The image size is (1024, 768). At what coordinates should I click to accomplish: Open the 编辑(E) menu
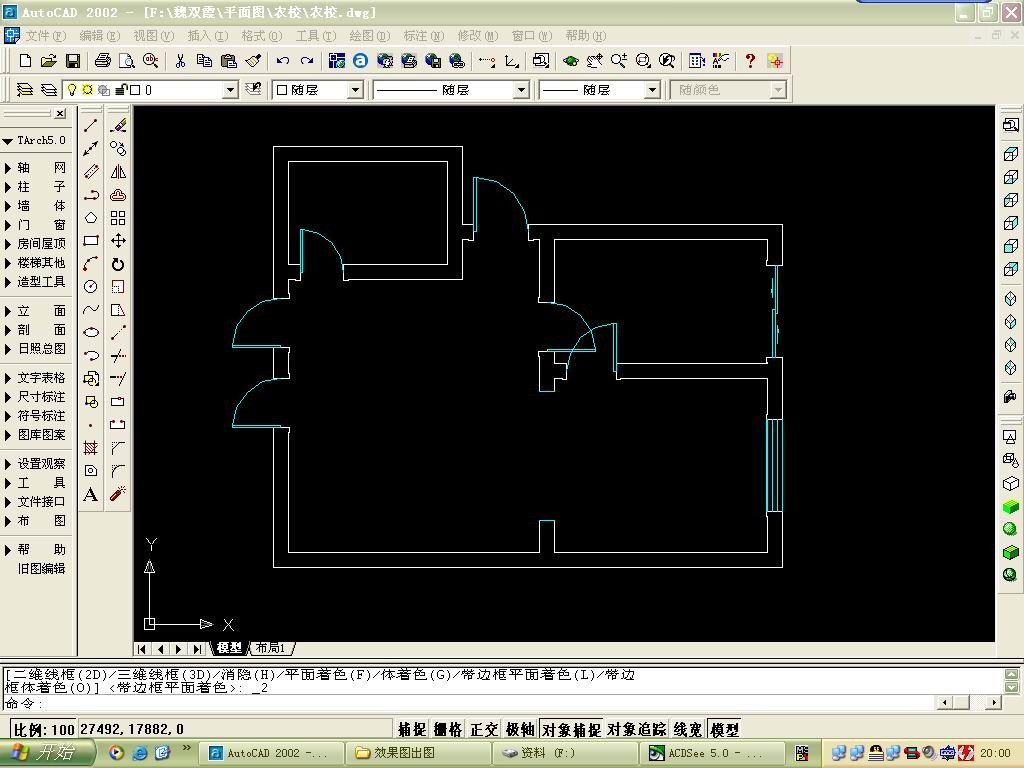pos(99,36)
